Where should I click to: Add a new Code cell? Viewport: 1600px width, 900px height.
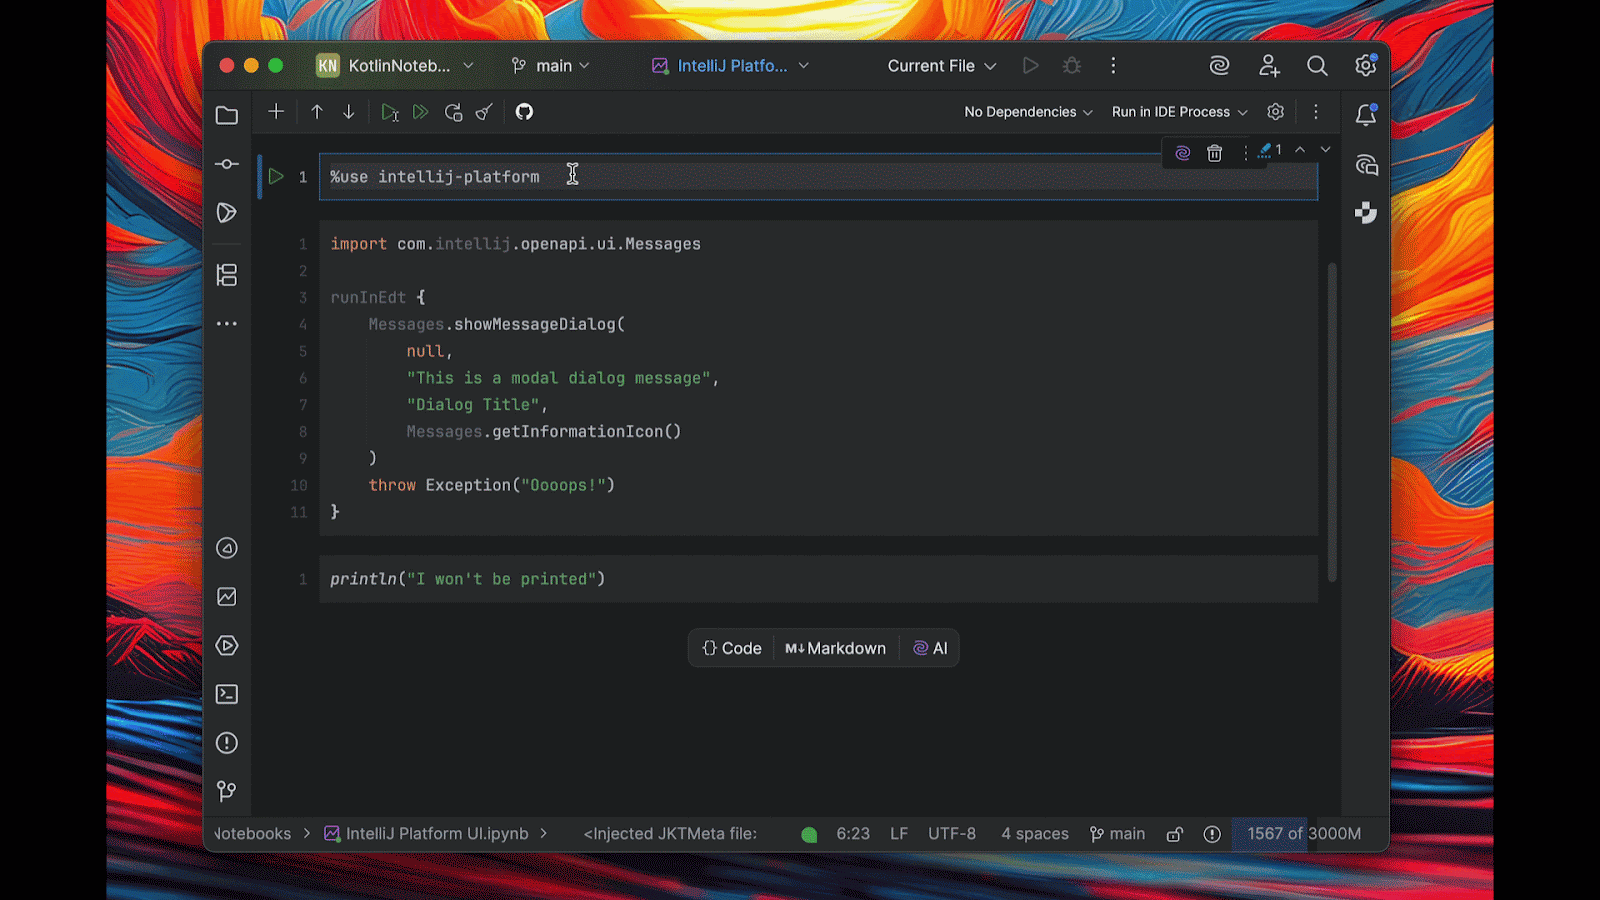pyautogui.click(x=732, y=648)
